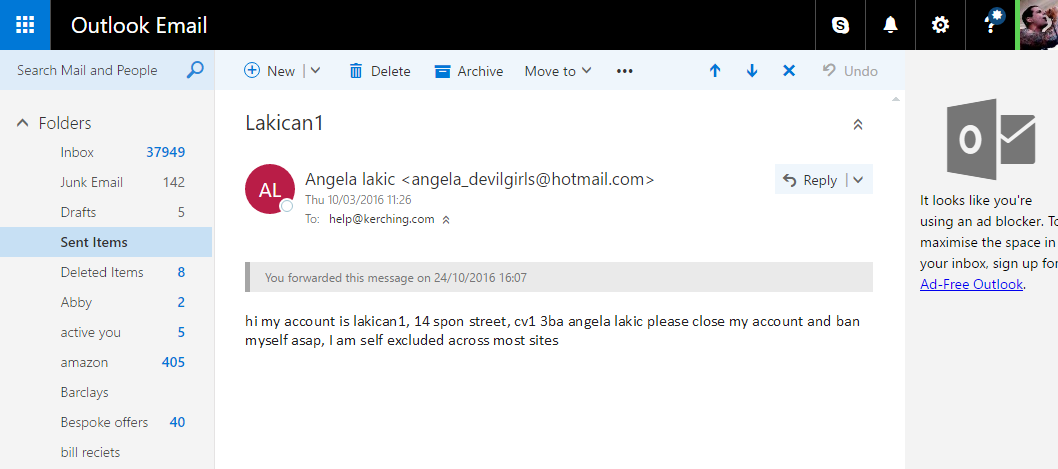Screen dimensions: 1058x469
Task: Archive the open message
Action: [469, 71]
